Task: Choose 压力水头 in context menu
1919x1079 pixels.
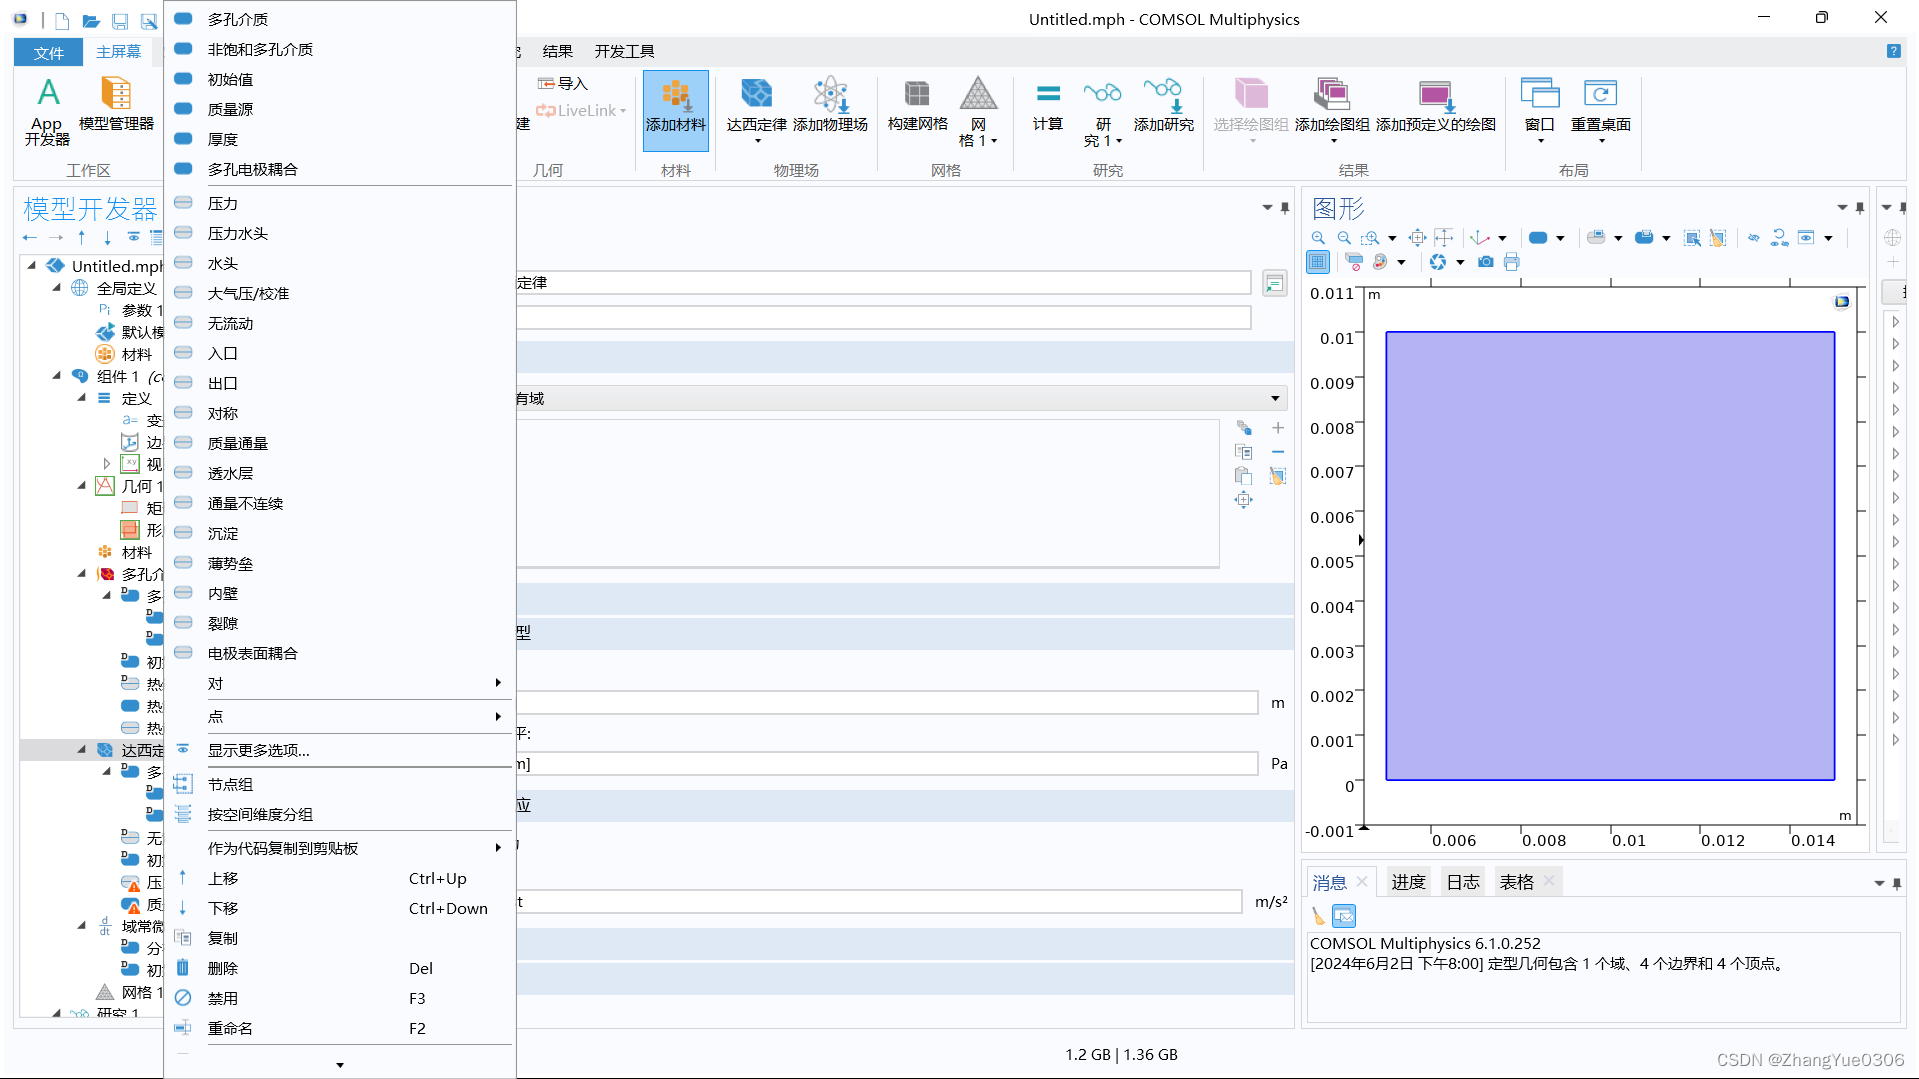Action: [340, 233]
